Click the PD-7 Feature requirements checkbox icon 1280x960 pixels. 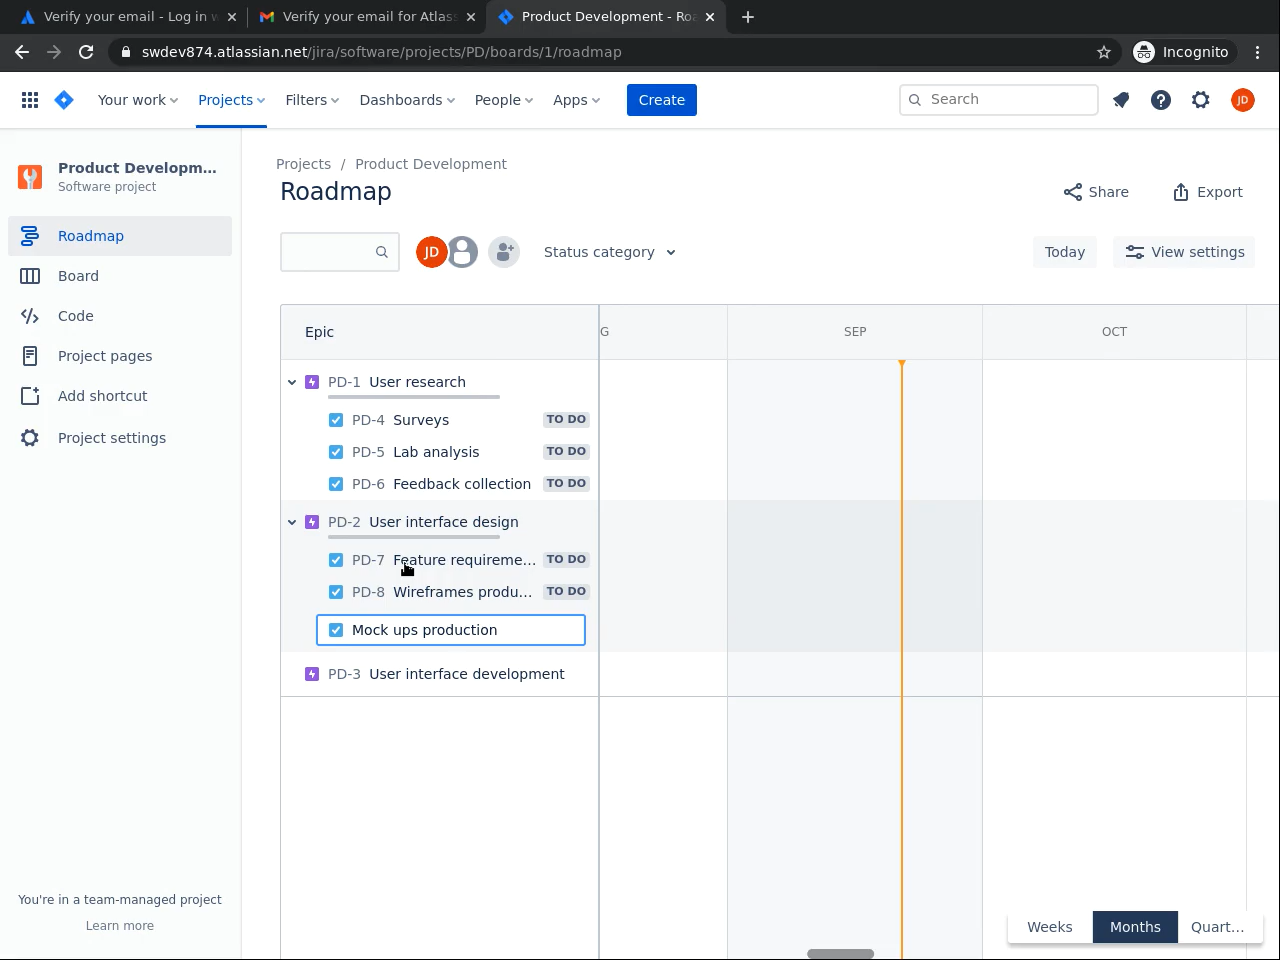point(336,560)
